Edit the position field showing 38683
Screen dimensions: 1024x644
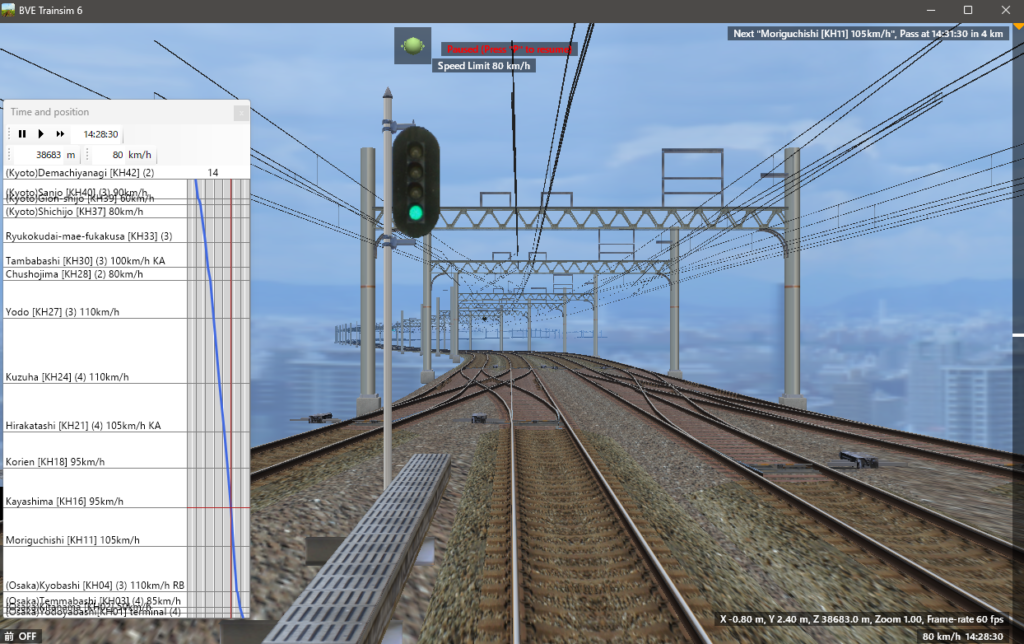click(49, 155)
